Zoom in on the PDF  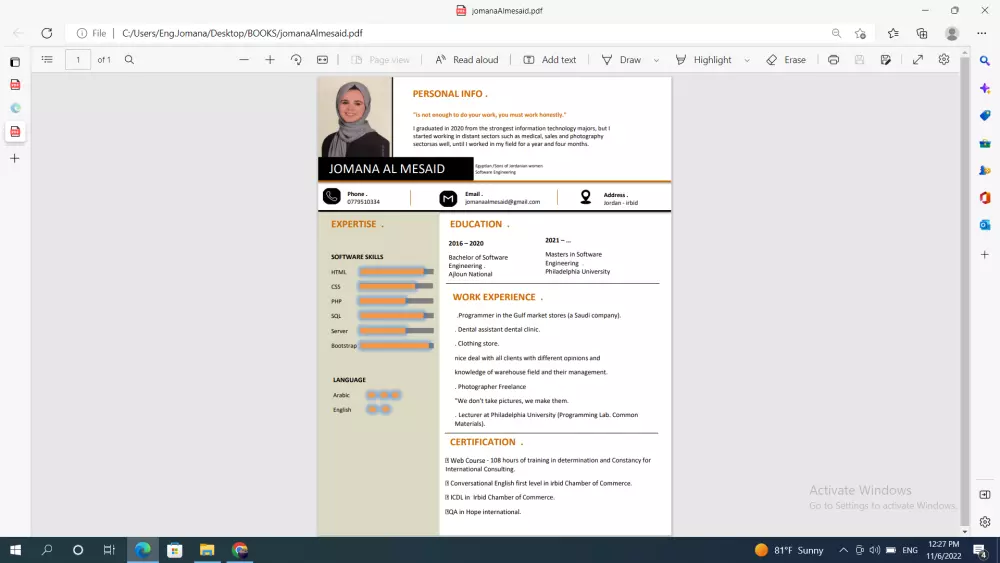tap(270, 59)
